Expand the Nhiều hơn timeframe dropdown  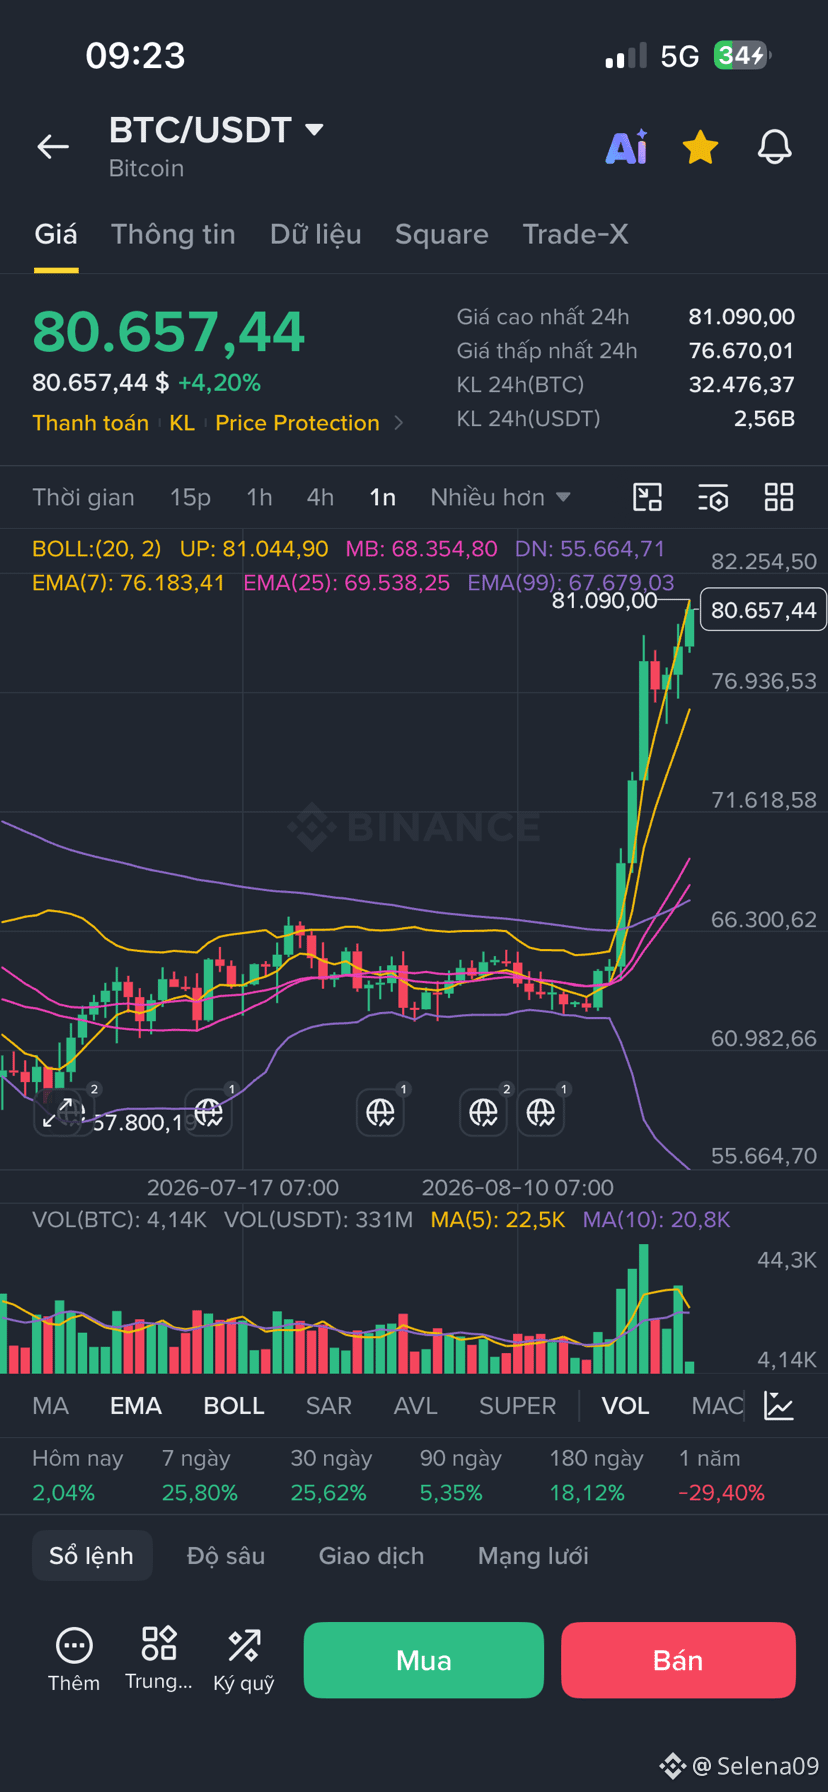pos(500,497)
